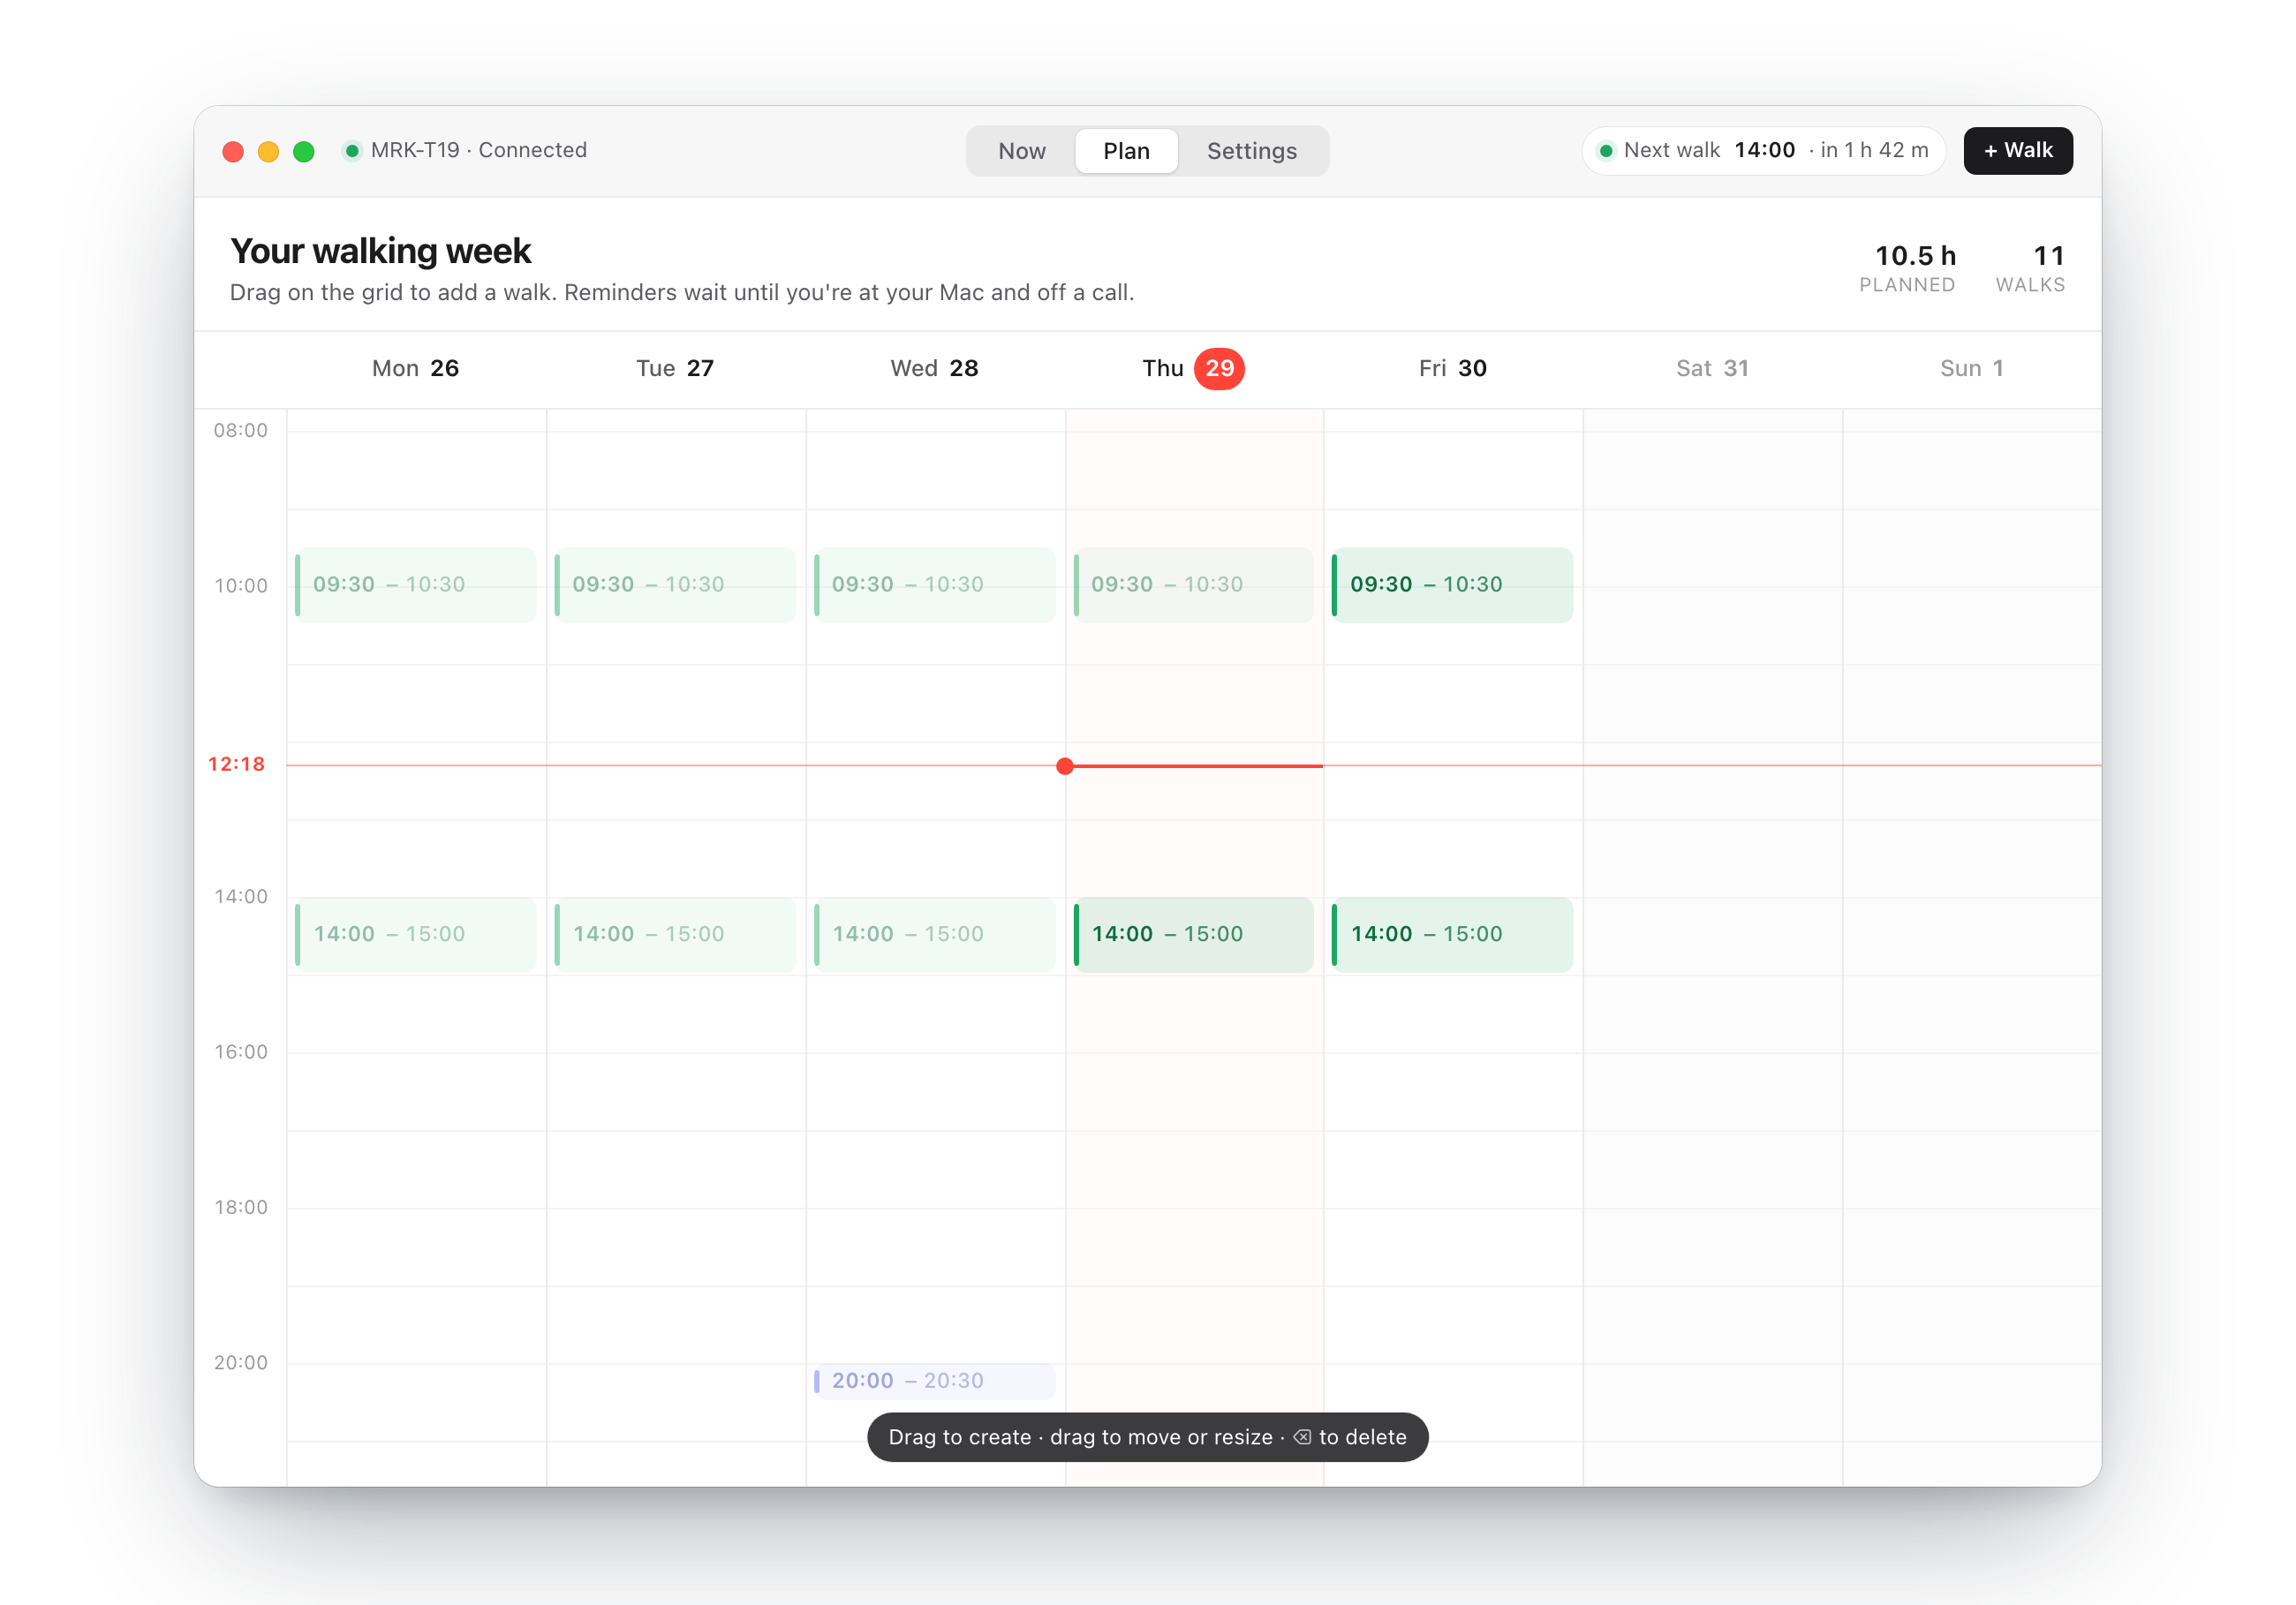Select Thursday 14:00 – 15:00 walk block
This screenshot has width=2296, height=1605.
pyautogui.click(x=1193, y=934)
